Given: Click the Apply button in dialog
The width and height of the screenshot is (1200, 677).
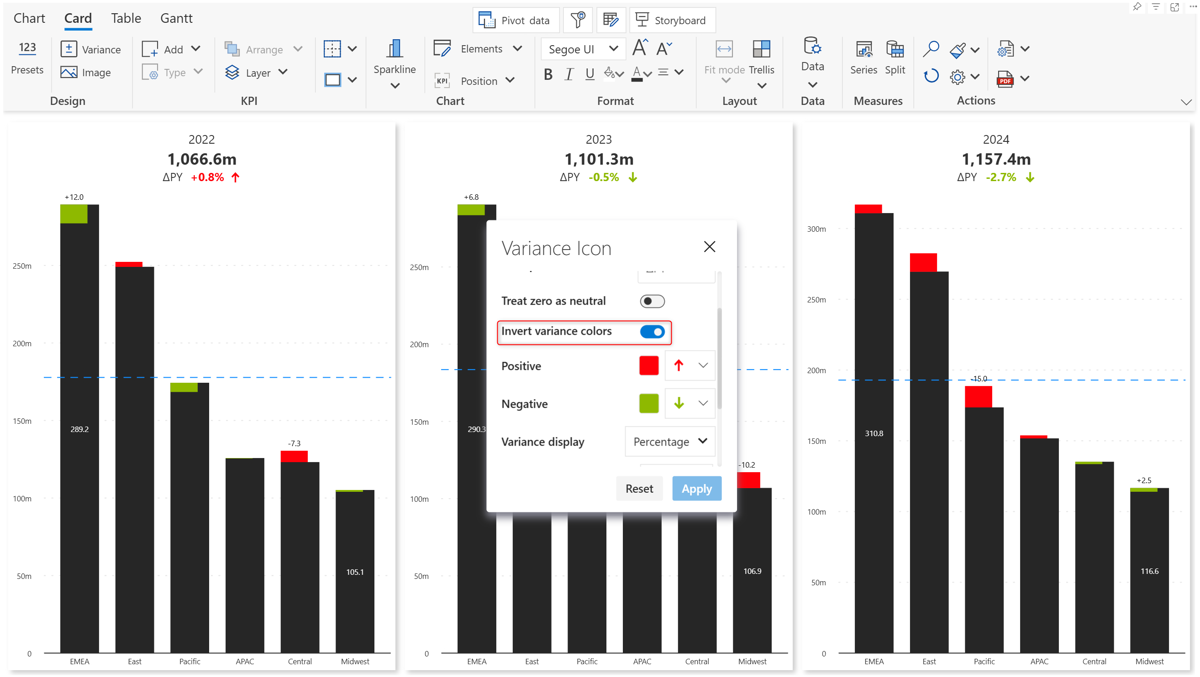Looking at the screenshot, I should coord(696,489).
